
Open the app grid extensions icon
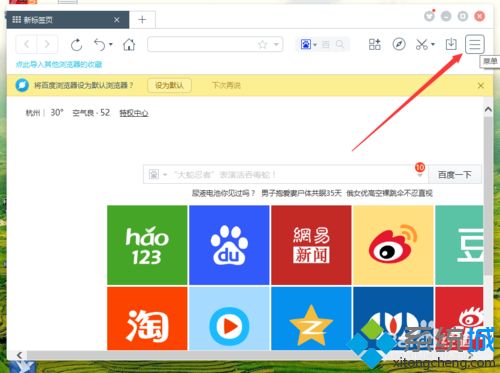coord(375,44)
